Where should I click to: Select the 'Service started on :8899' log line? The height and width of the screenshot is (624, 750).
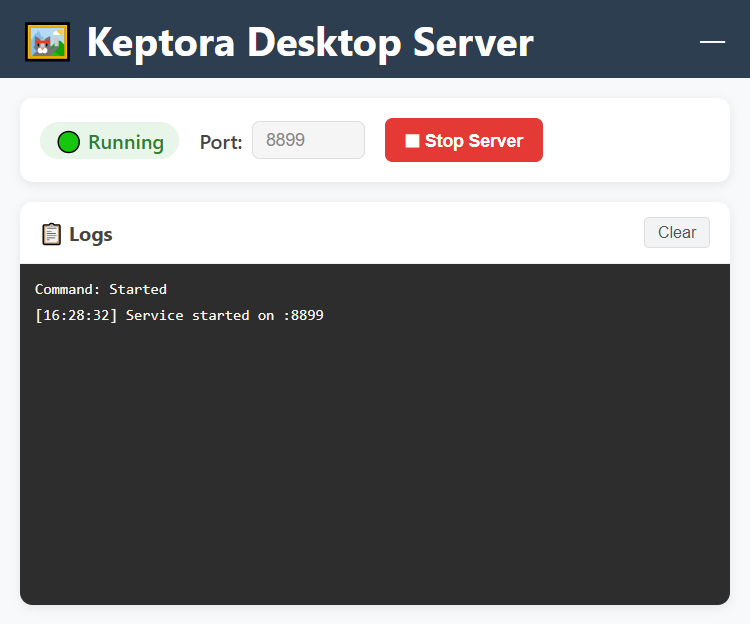click(179, 316)
